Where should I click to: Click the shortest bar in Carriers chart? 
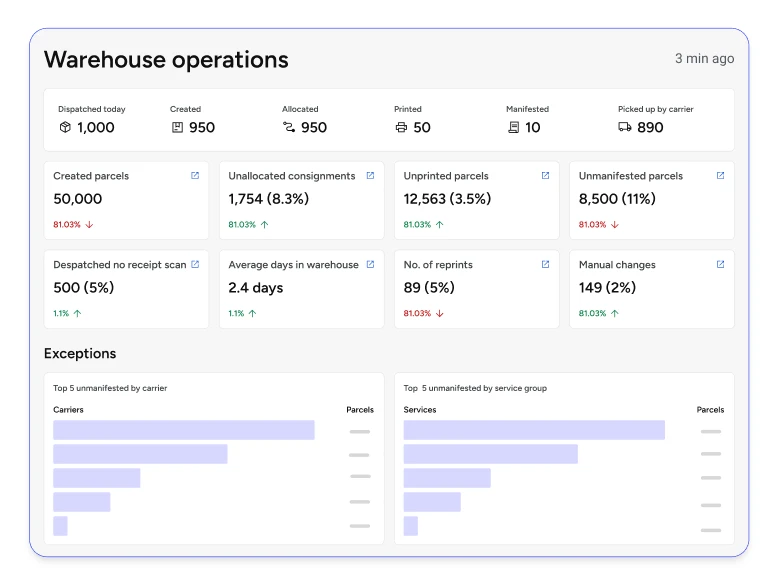[x=60, y=526]
